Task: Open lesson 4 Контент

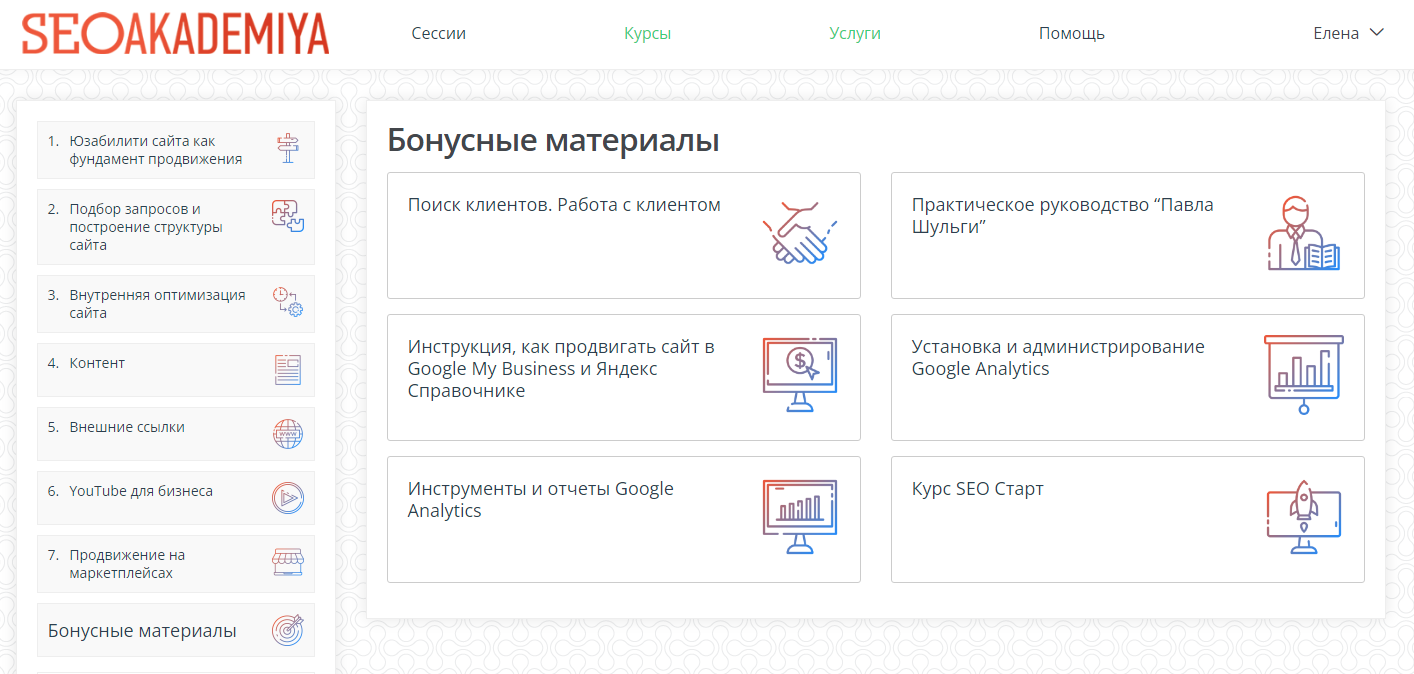Action: (176, 370)
